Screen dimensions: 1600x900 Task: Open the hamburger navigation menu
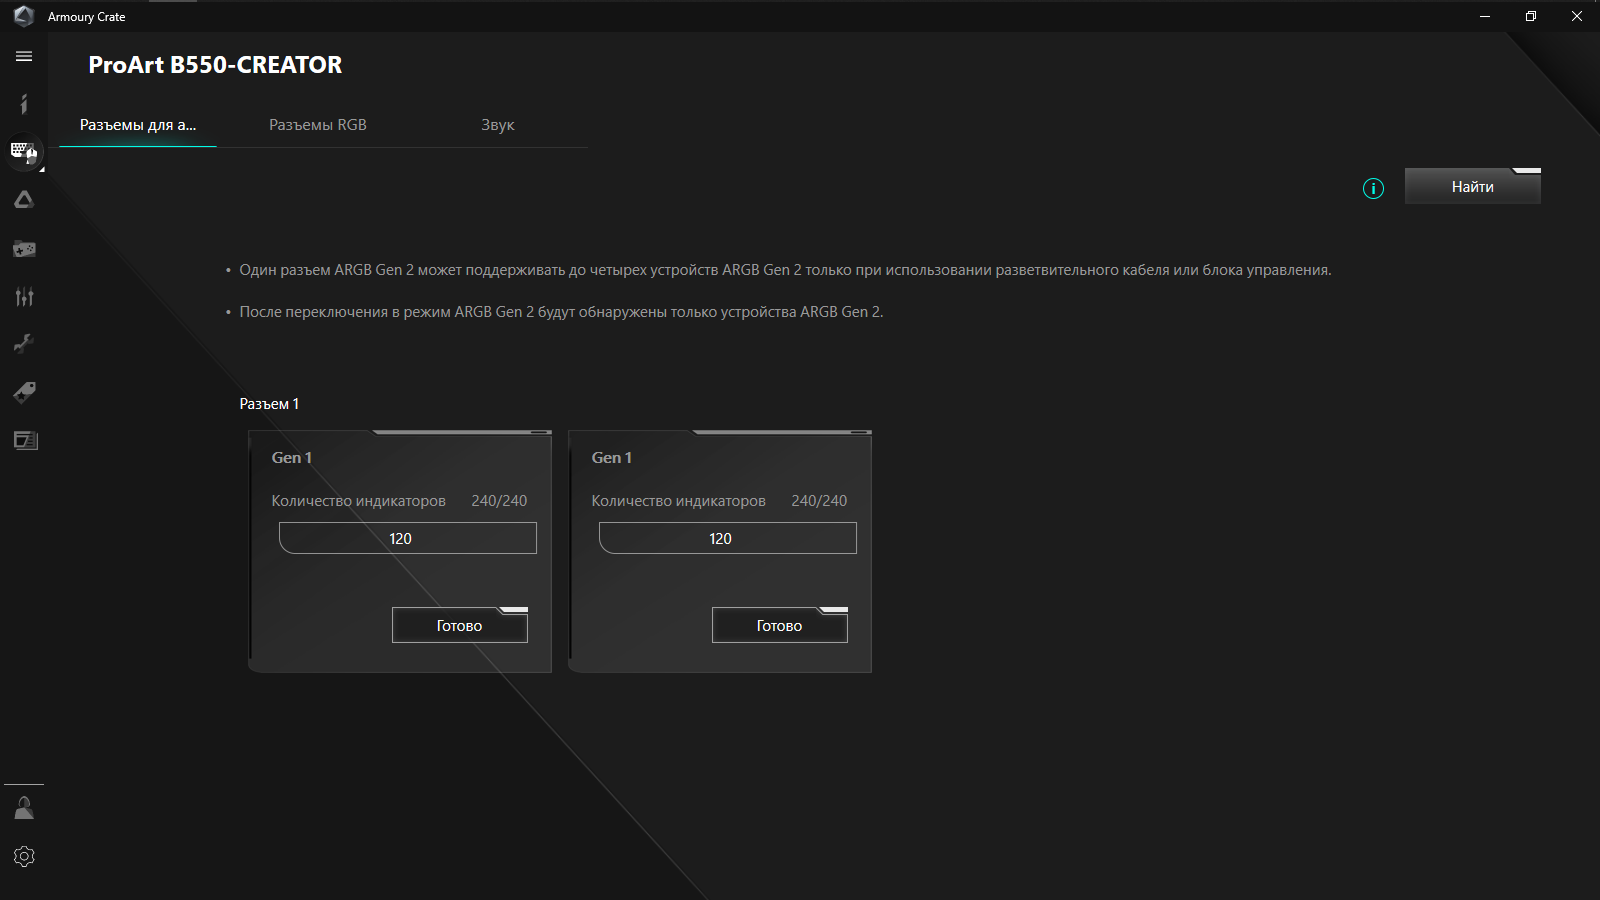[x=24, y=57]
